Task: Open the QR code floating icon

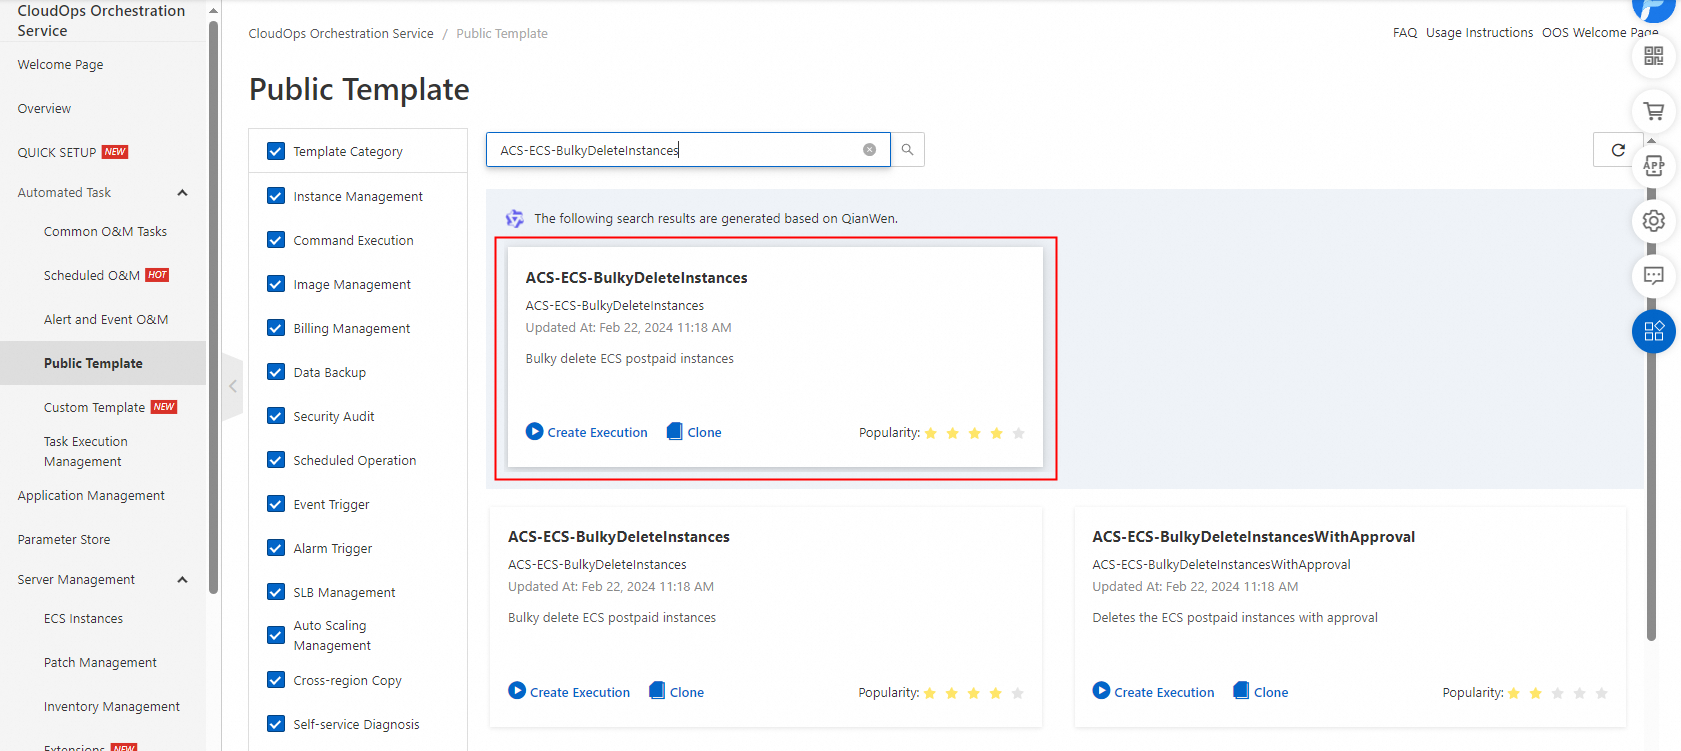Action: [x=1654, y=56]
